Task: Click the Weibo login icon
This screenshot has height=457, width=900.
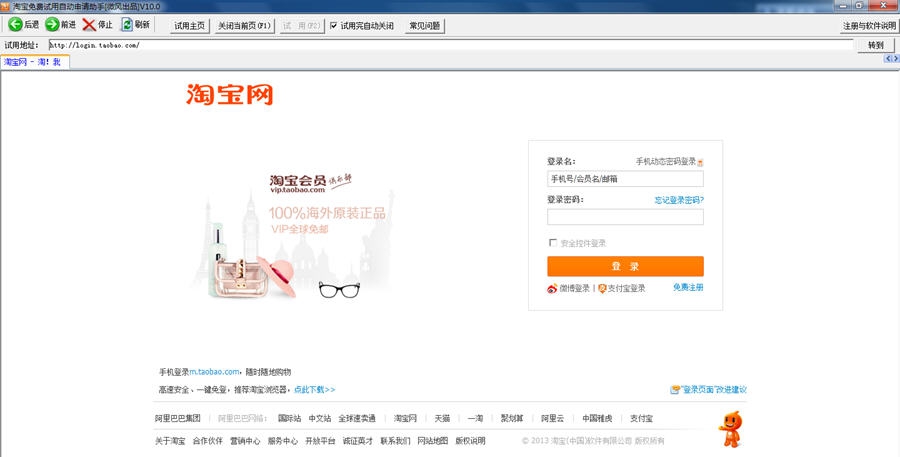Action: 552,288
